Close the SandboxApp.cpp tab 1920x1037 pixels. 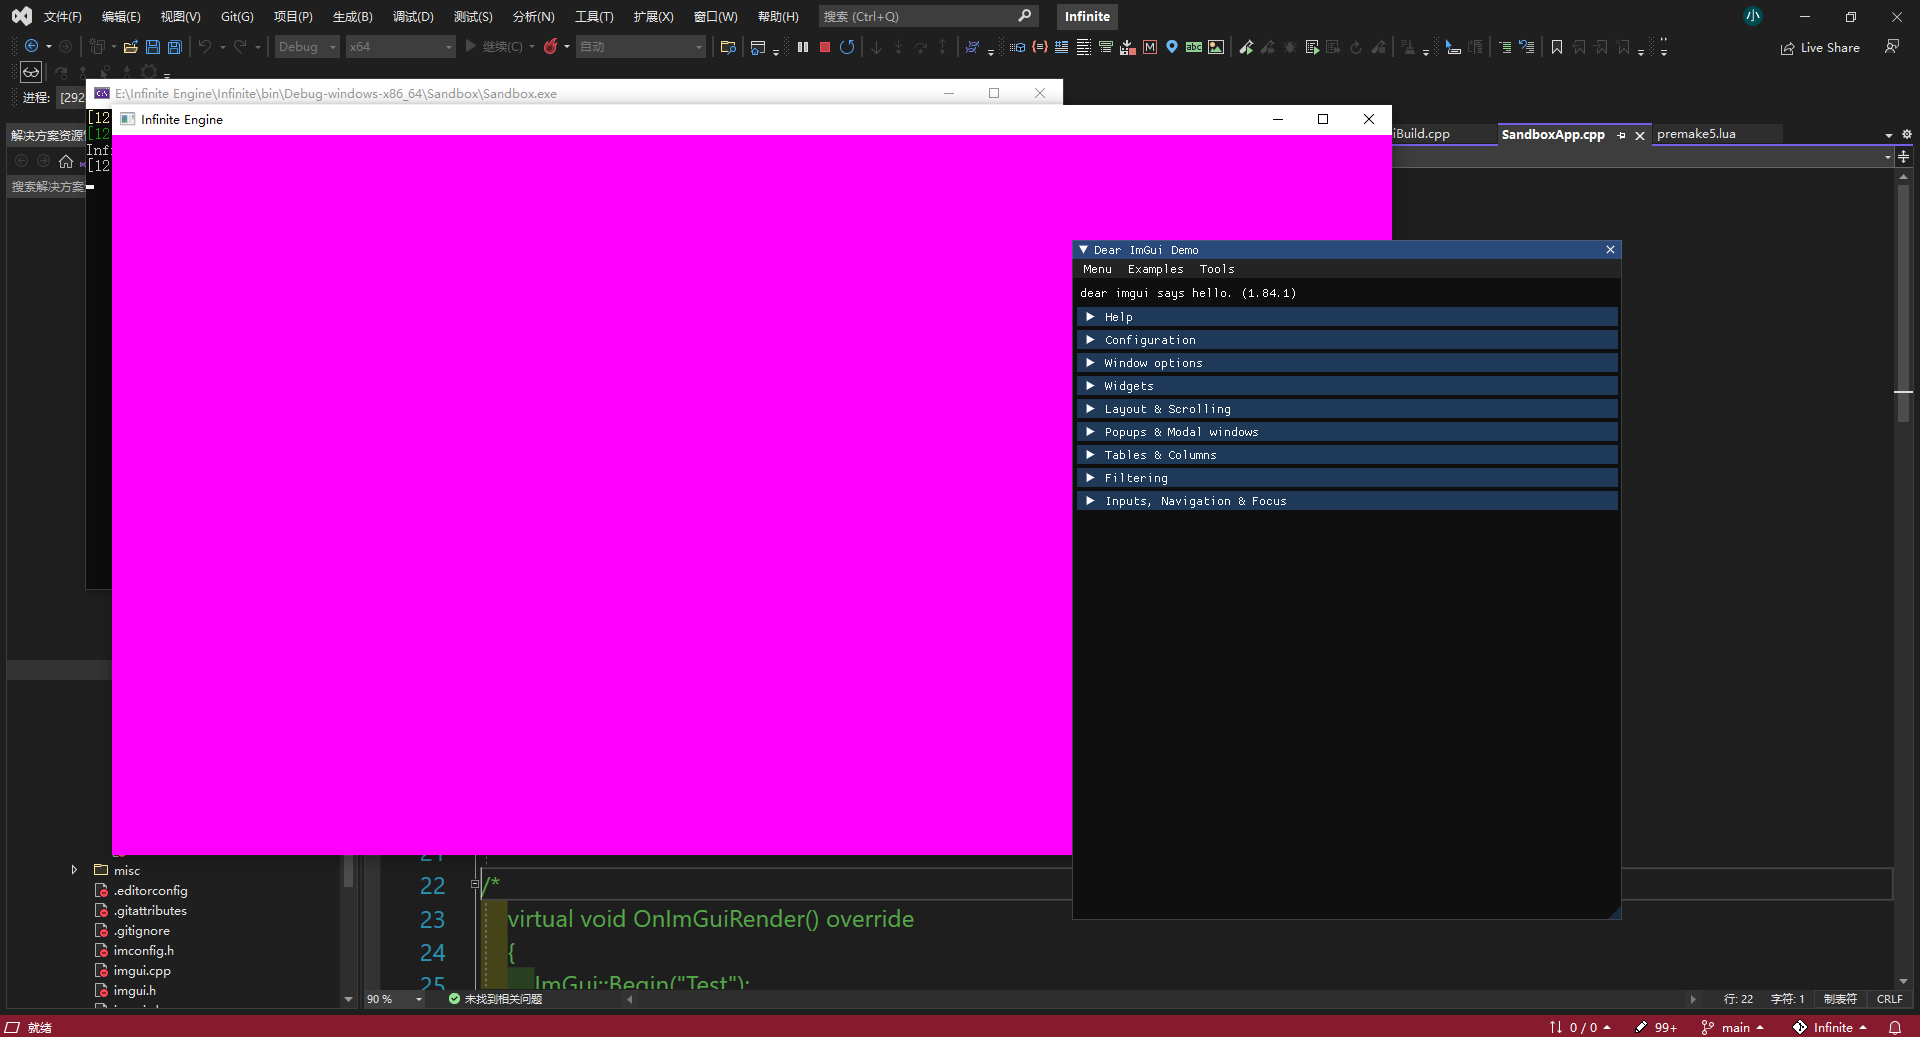(1640, 135)
